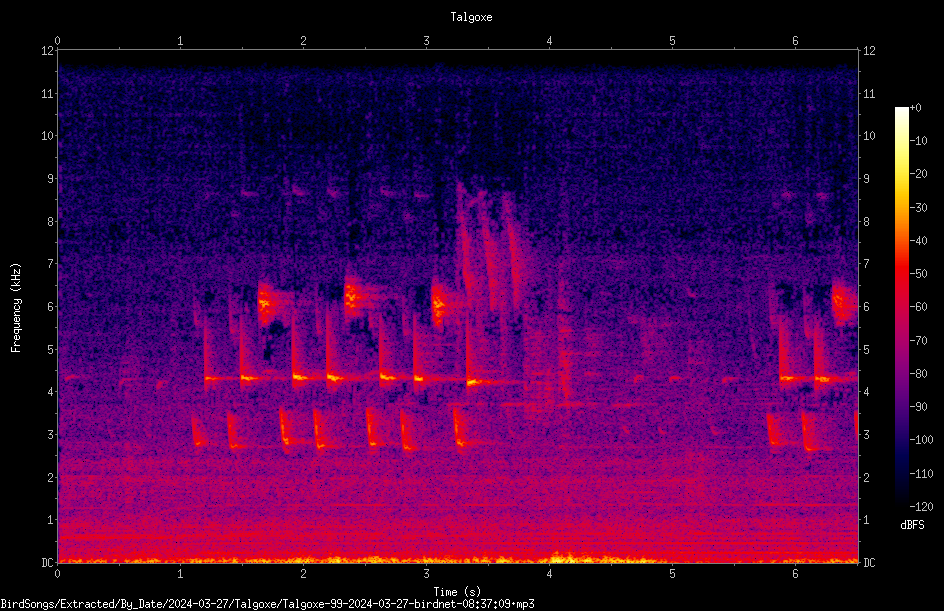
Task: Click the Talgoxe title at top
Action: 471,17
